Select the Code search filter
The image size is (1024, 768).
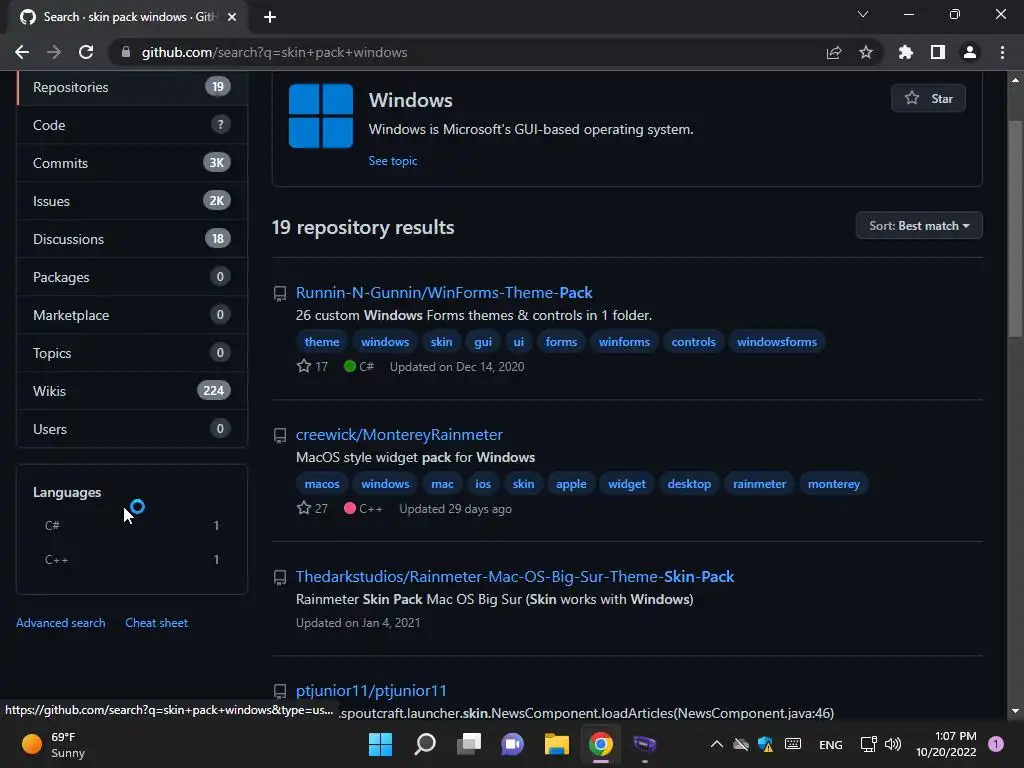click(x=132, y=125)
